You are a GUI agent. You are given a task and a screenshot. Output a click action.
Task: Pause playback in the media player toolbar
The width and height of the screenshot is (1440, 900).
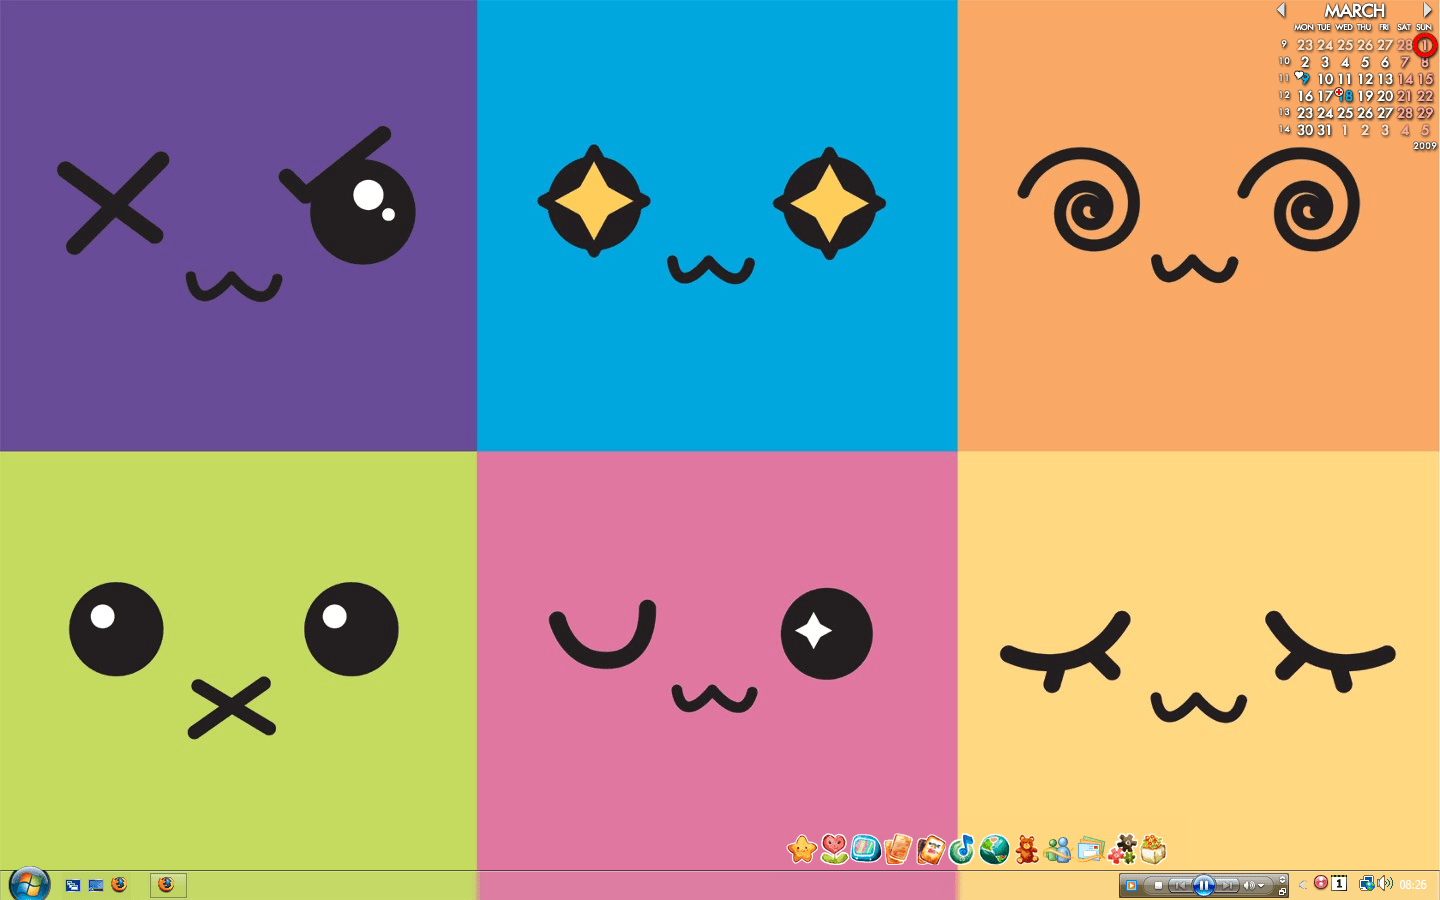[x=1204, y=885]
